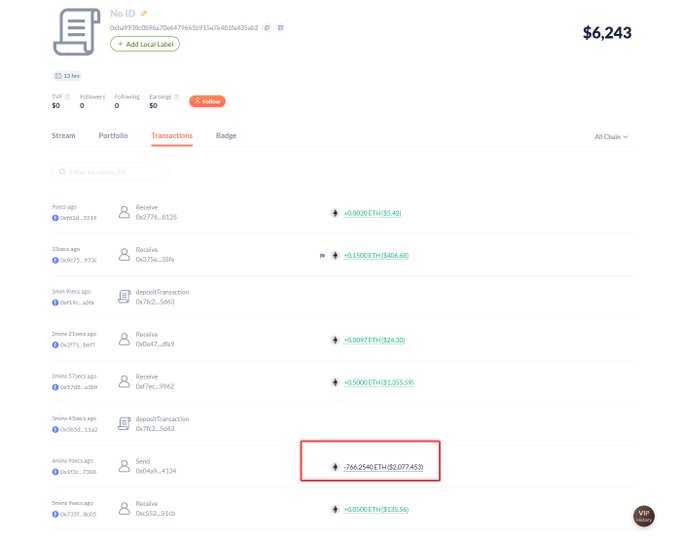Click the ETH icon next to +0.1500 ETH
The width and height of the screenshot is (680, 540).
click(335, 255)
